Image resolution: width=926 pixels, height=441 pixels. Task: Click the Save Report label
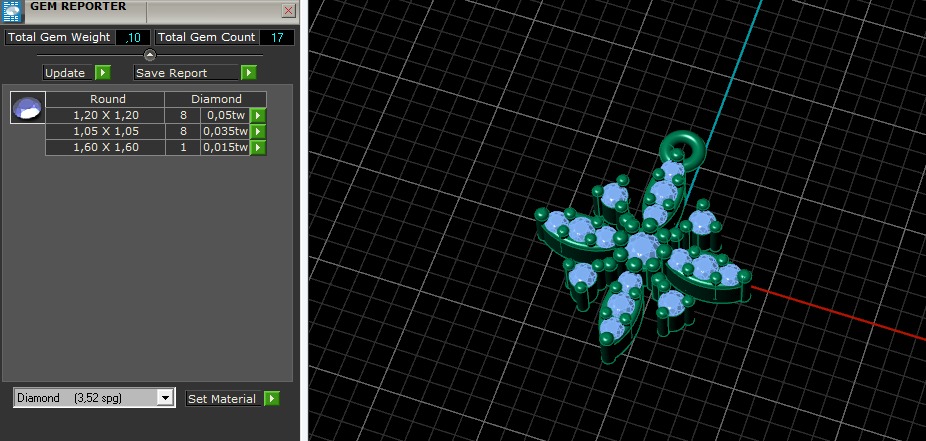186,73
